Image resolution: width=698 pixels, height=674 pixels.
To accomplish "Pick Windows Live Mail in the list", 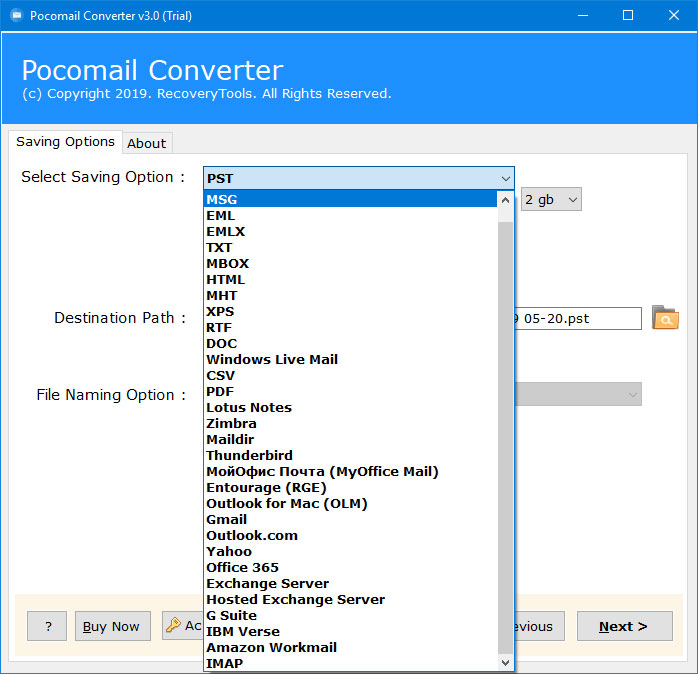I will (x=350, y=359).
